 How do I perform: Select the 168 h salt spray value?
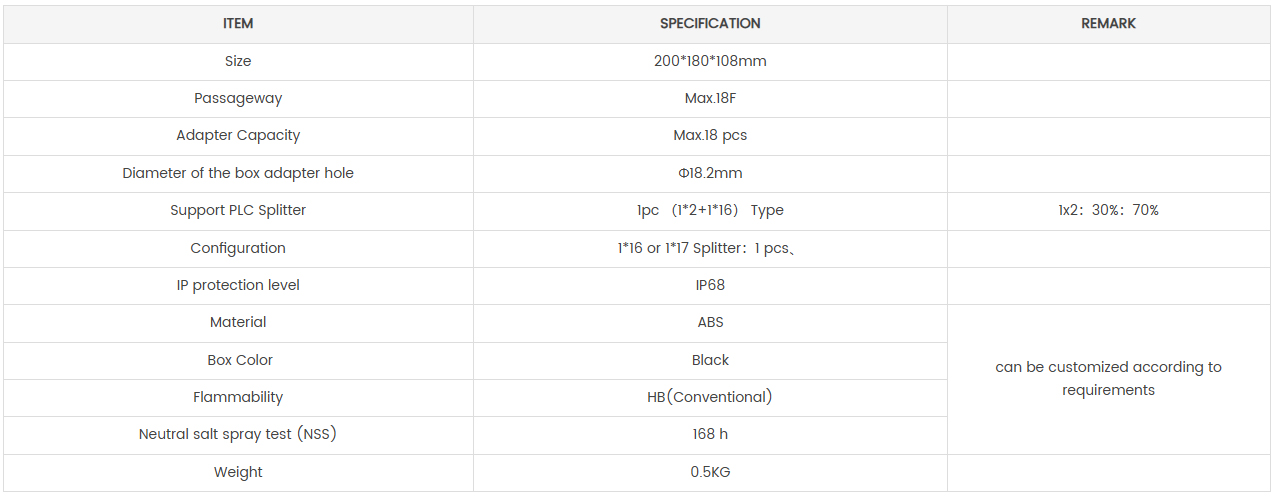(710, 434)
